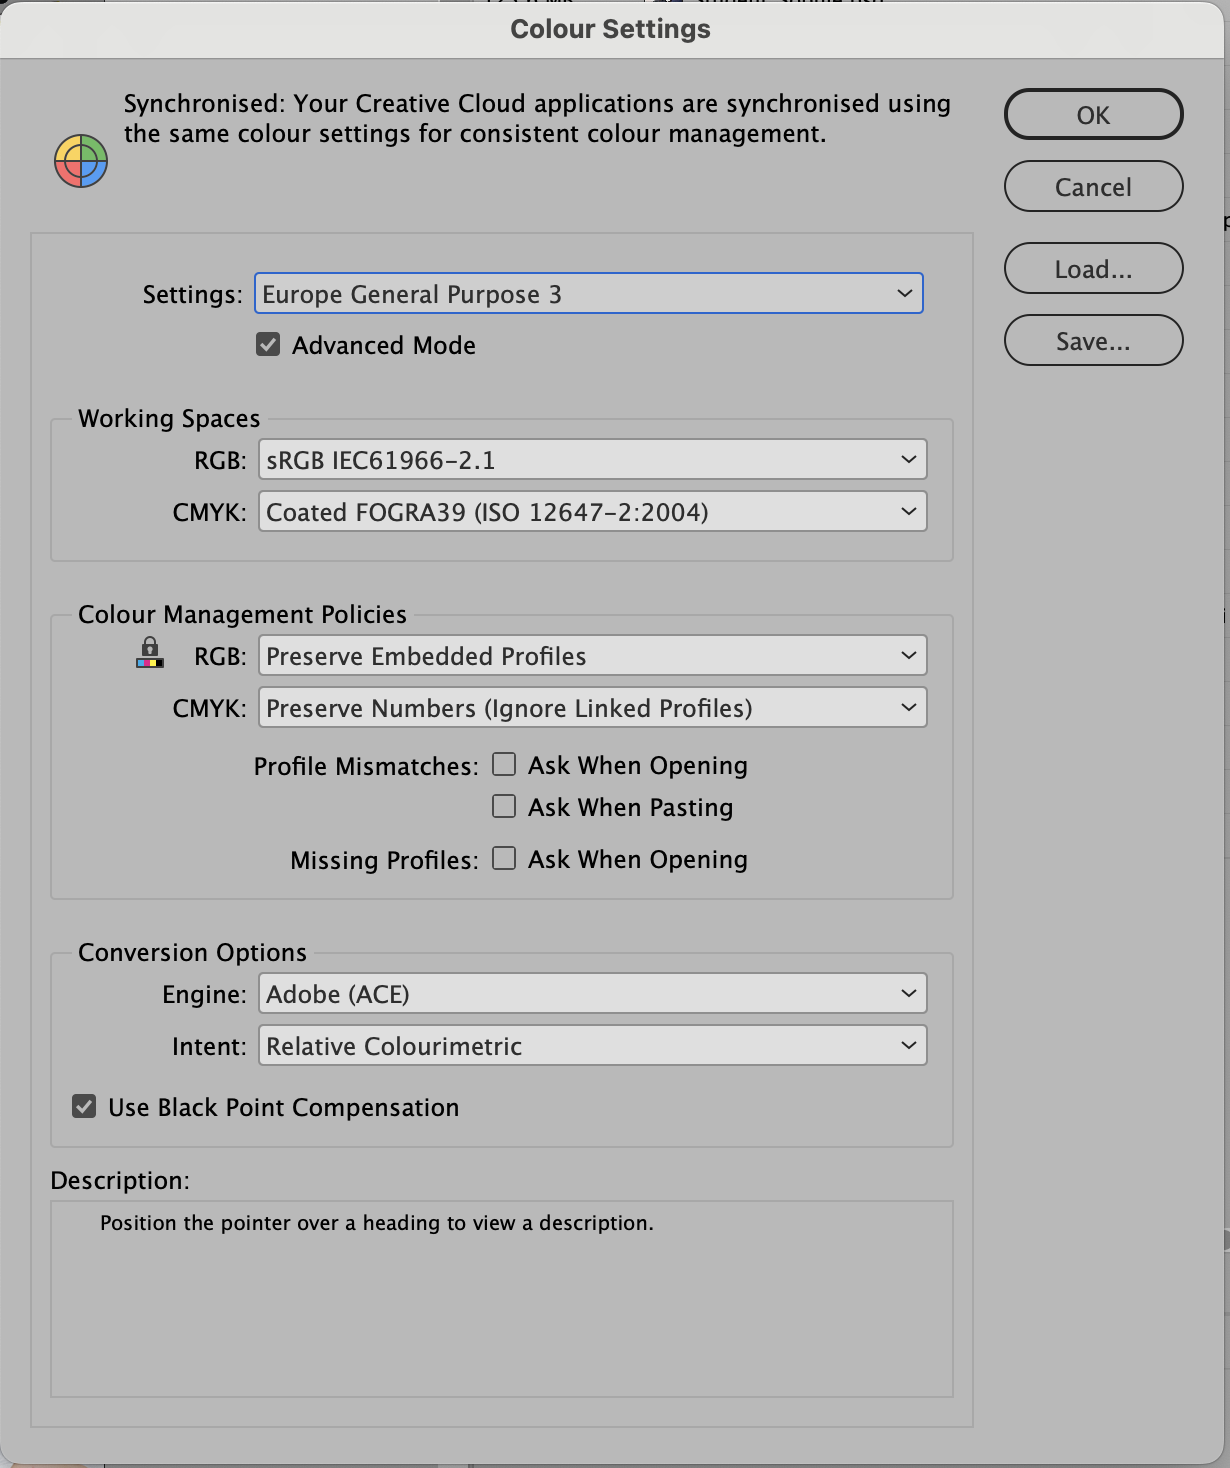Enable Ask When Opening for Profile Mismatches
This screenshot has width=1230, height=1468.
[504, 763]
